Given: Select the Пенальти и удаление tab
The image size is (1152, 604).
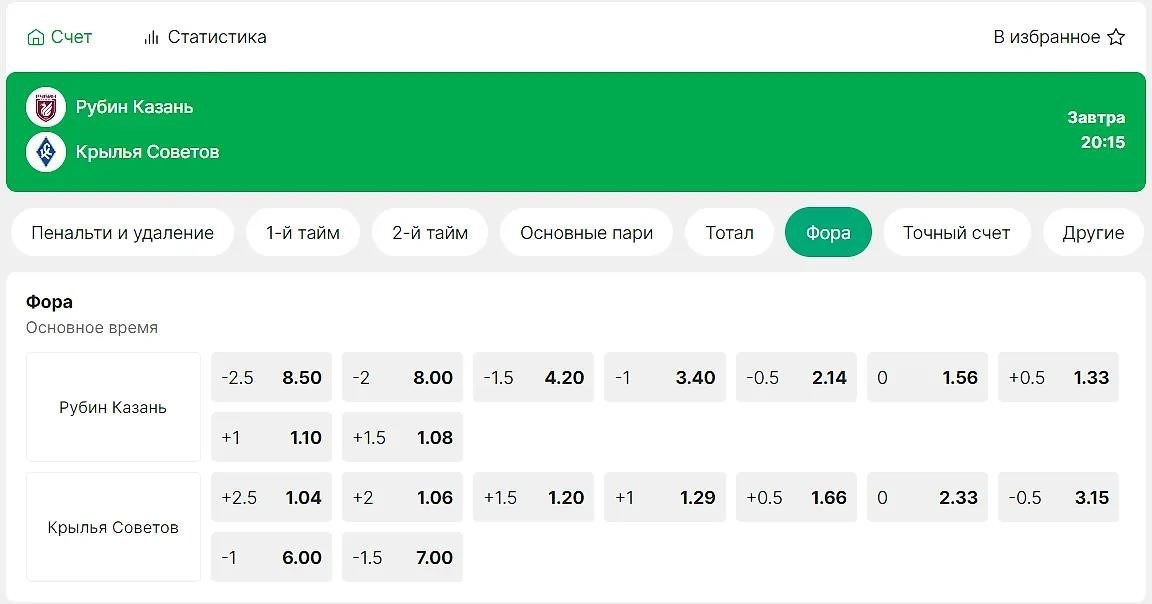Looking at the screenshot, I should [x=122, y=232].
